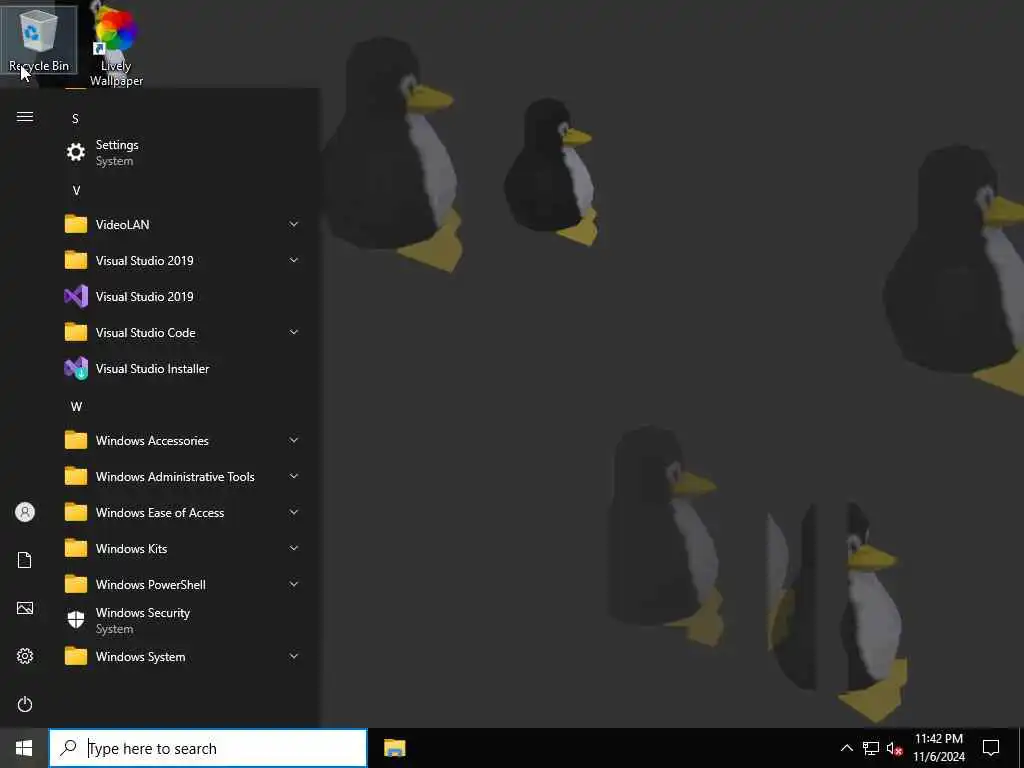The width and height of the screenshot is (1024, 768).
Task: Open the user account icon in sidebar
Action: coord(25,512)
